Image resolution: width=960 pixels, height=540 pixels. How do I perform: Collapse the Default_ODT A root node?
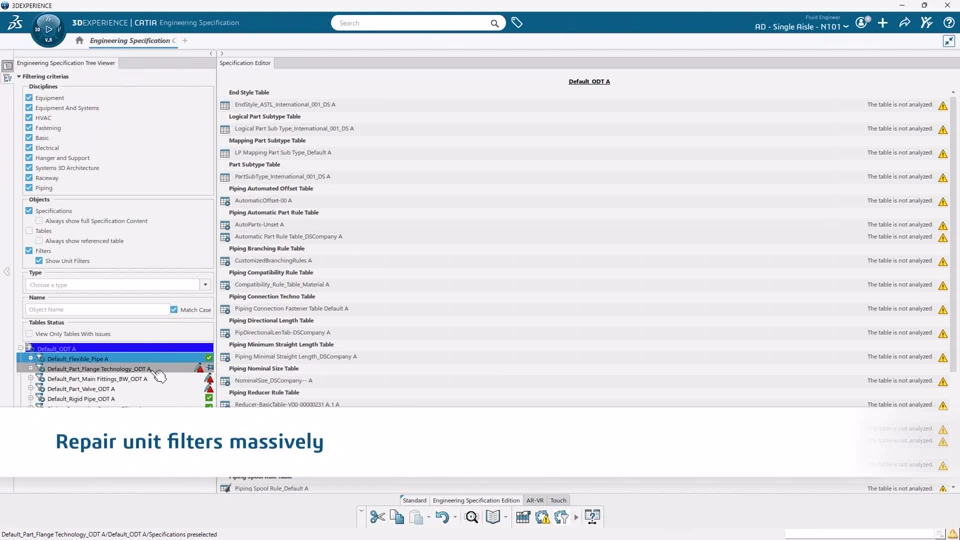(x=21, y=348)
